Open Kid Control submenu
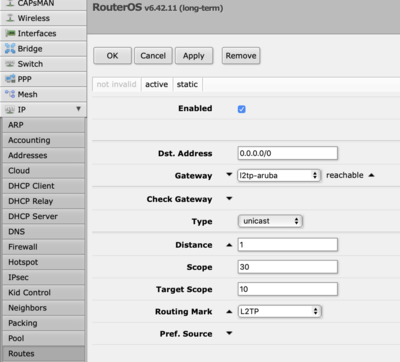 pos(43,293)
